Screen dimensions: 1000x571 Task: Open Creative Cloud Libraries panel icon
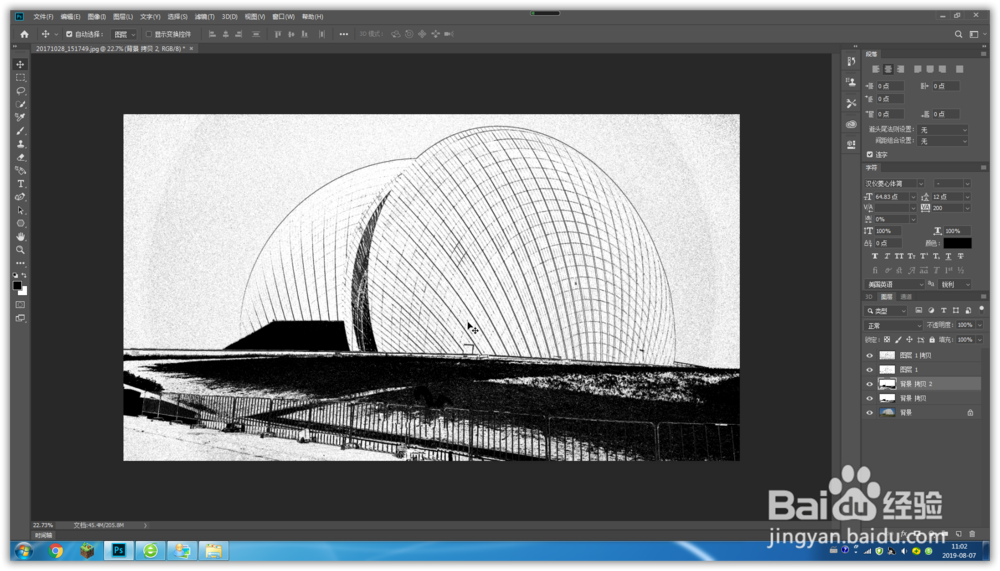click(x=851, y=124)
